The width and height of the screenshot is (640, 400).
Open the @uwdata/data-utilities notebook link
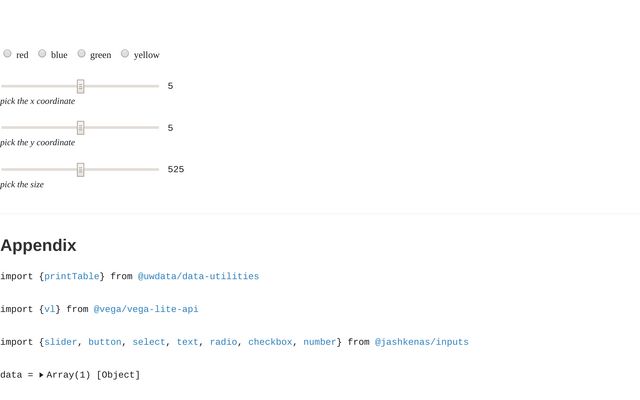(x=198, y=276)
